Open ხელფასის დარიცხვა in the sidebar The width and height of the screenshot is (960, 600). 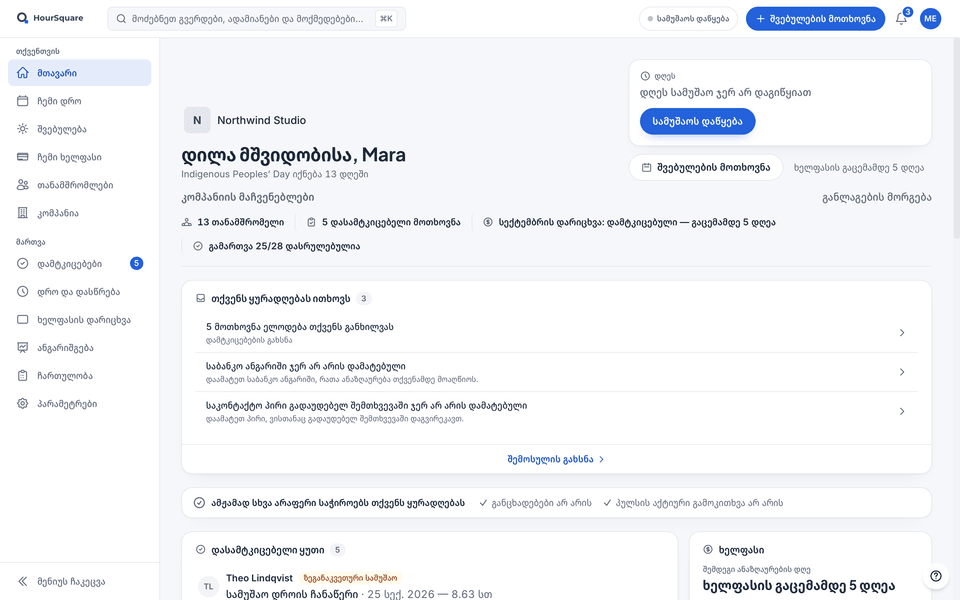click(x=80, y=320)
